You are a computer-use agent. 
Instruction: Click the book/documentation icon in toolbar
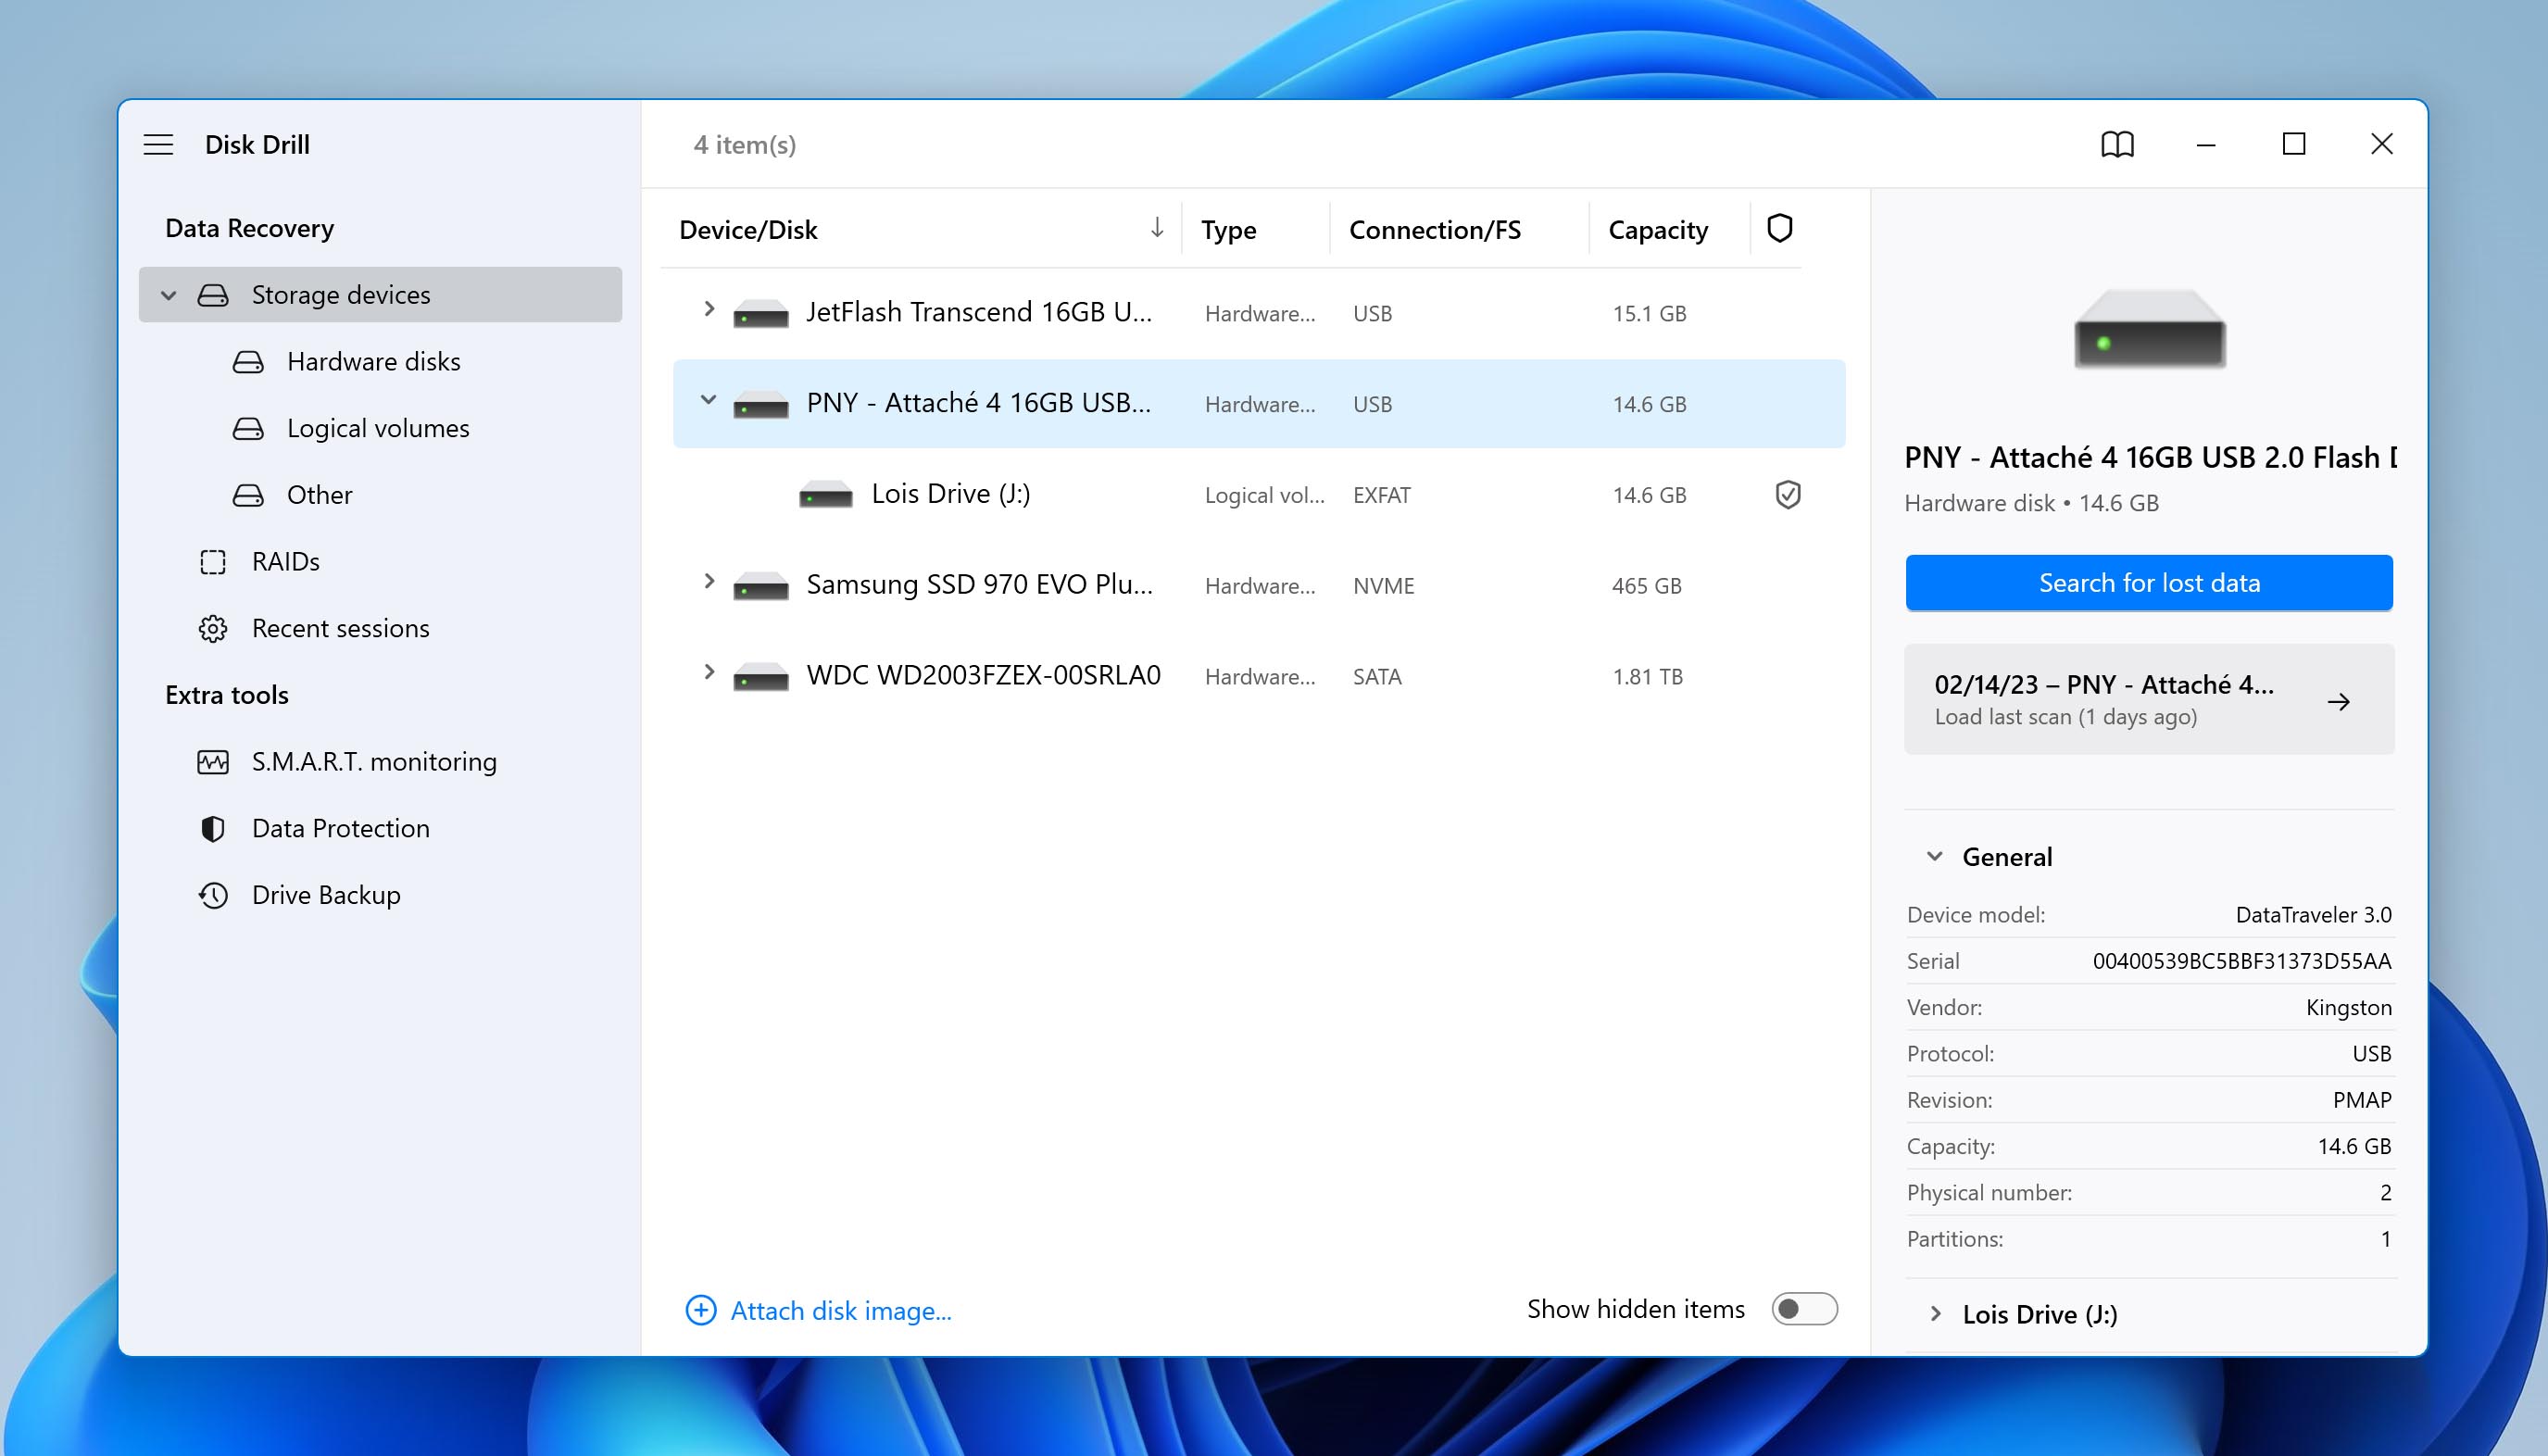[2115, 144]
